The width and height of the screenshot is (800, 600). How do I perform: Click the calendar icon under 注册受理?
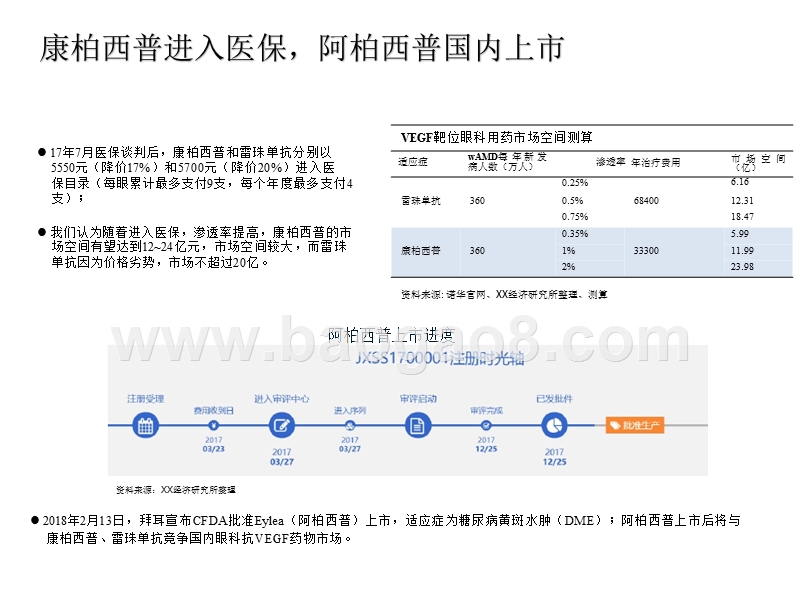point(145,426)
